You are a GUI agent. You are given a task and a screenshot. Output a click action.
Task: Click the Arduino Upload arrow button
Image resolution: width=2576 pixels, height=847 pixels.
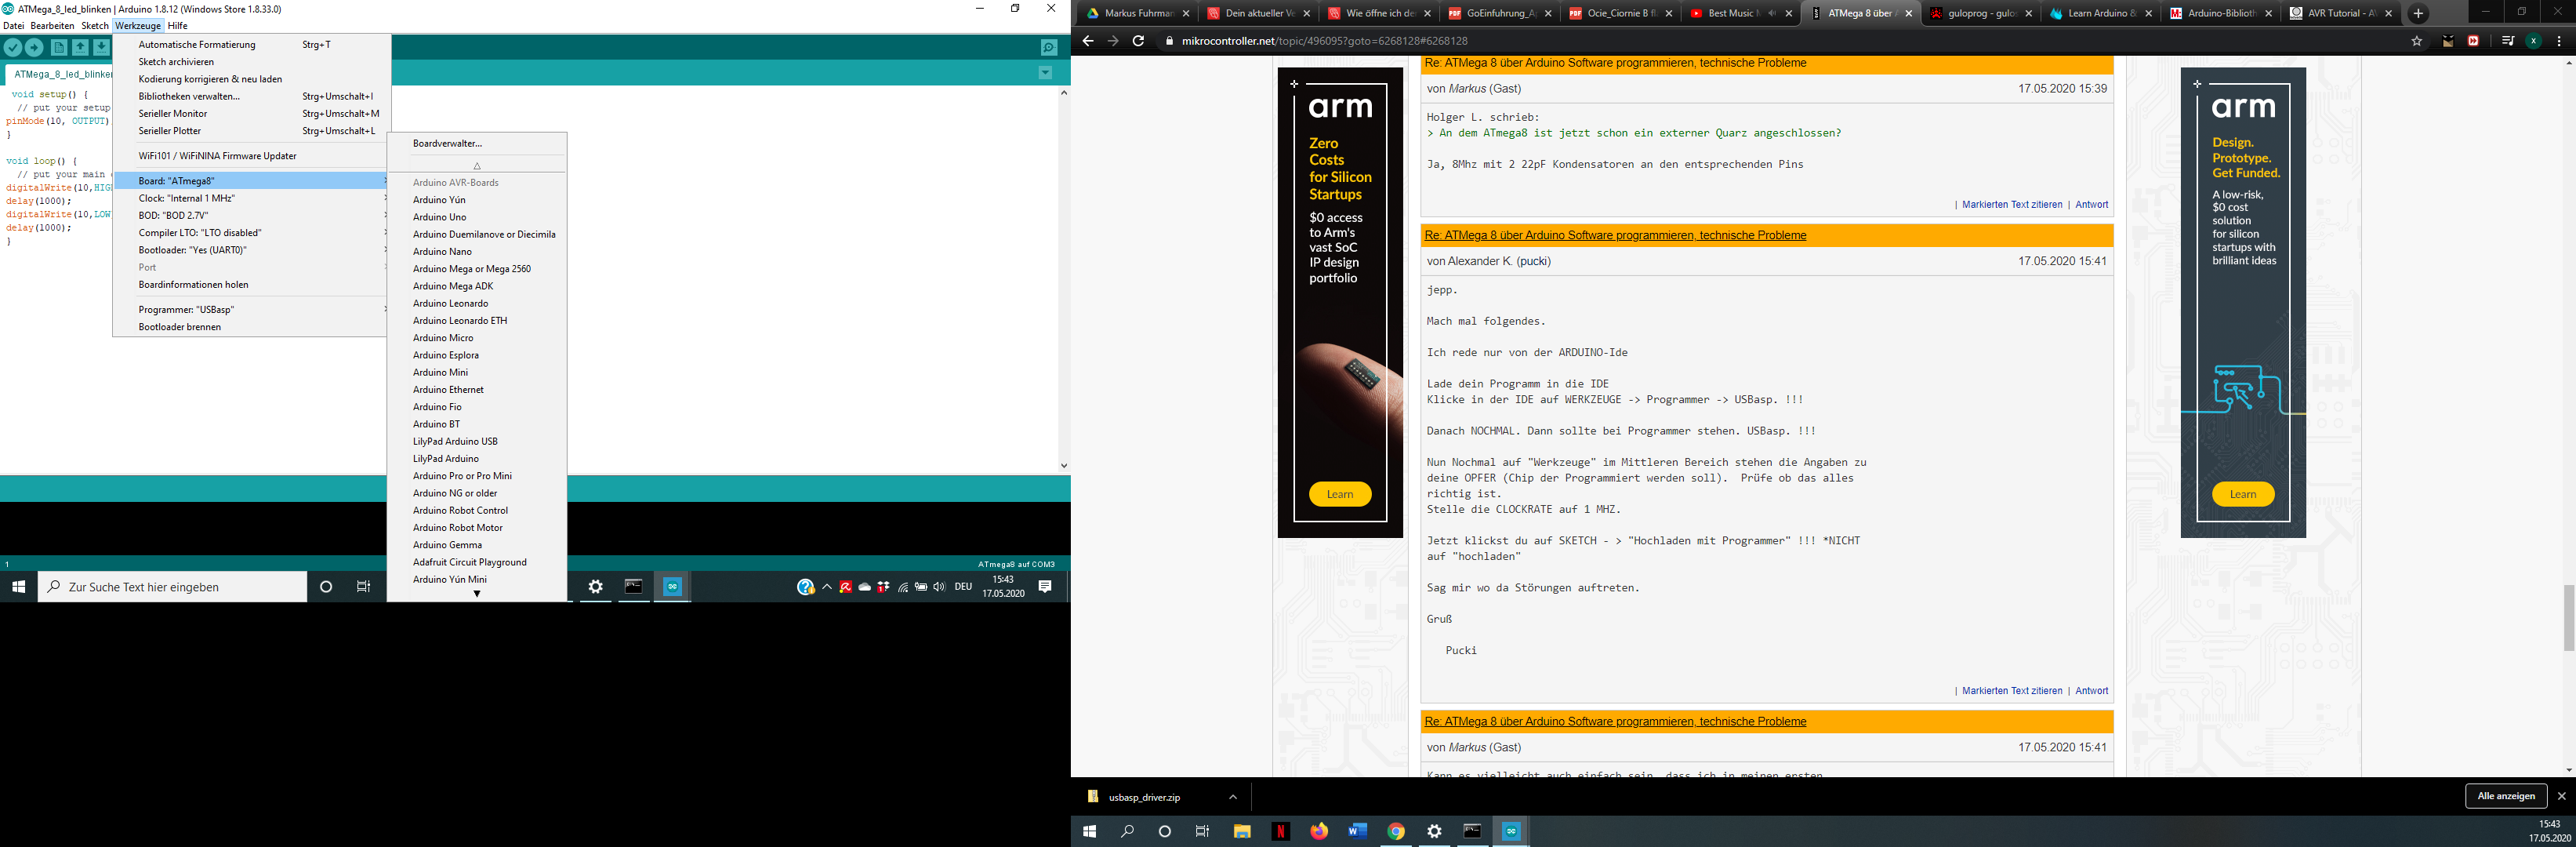coord(34,47)
